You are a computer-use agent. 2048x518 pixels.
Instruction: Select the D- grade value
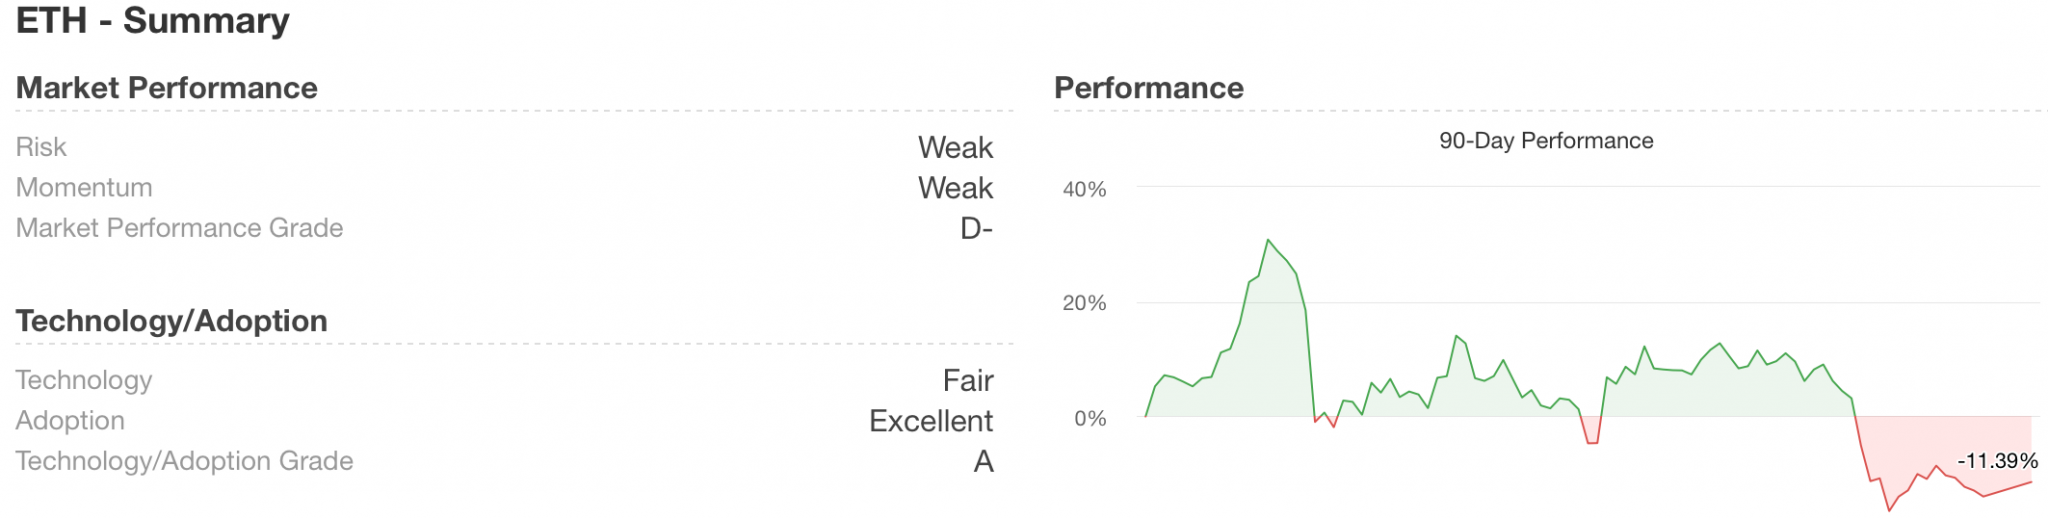(x=976, y=229)
